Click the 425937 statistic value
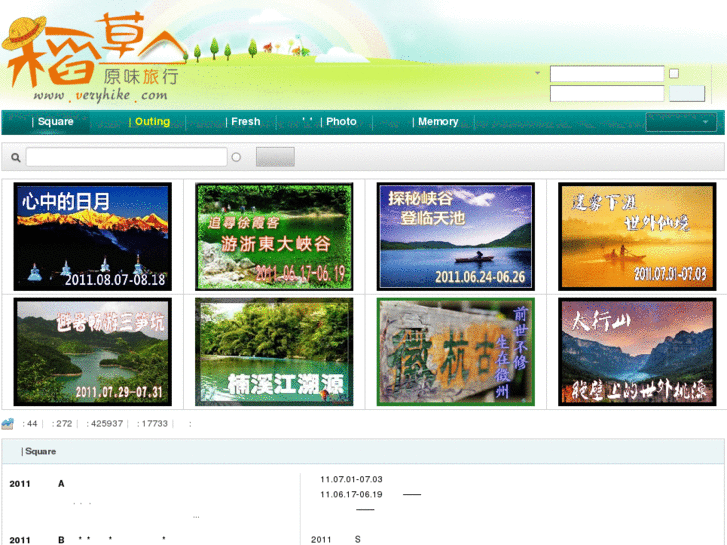 pyautogui.click(x=107, y=423)
